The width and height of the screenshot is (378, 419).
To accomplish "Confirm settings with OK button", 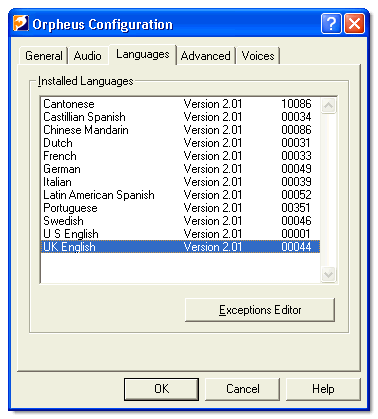I will pos(161,389).
